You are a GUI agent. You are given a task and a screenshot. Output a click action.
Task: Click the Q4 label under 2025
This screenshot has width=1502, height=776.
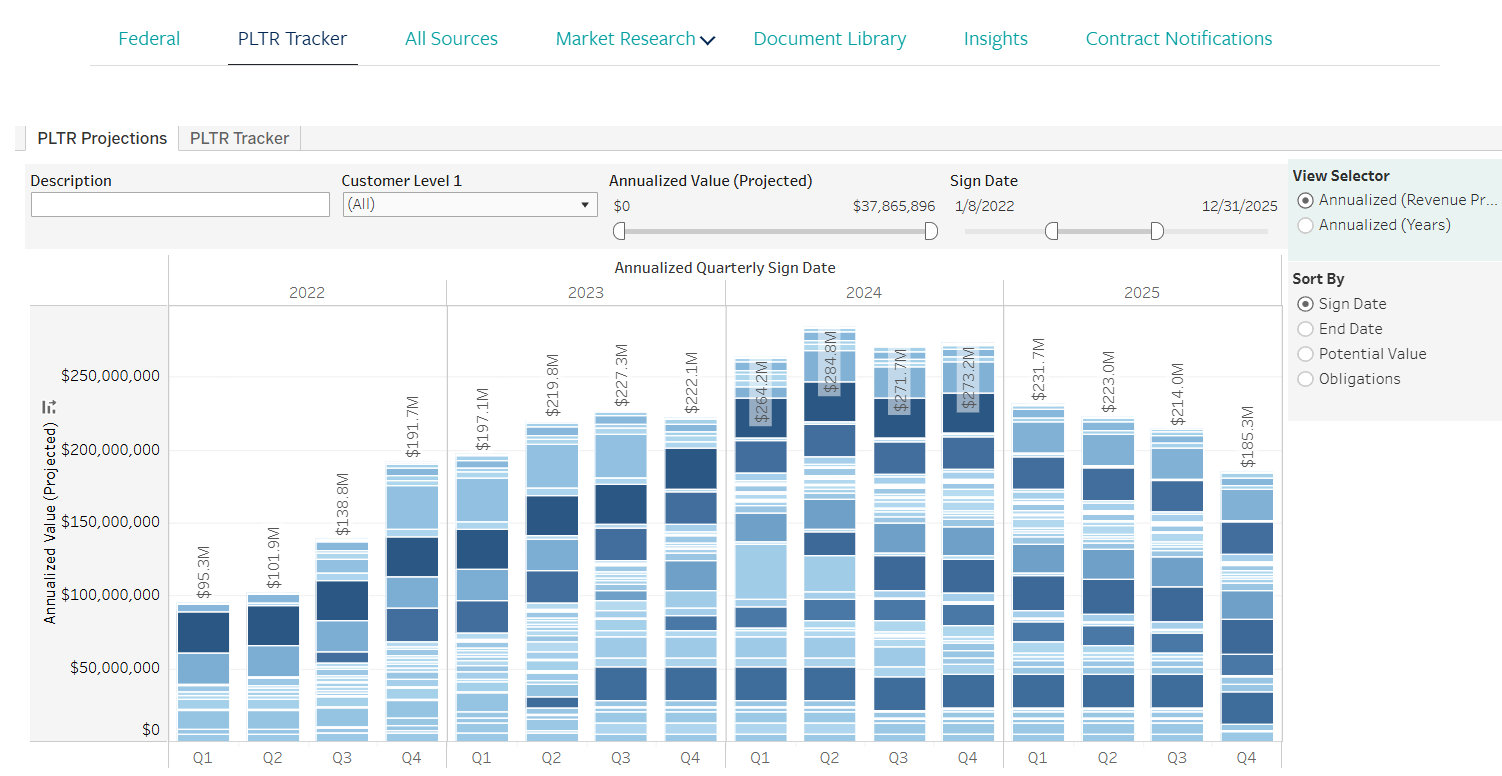1246,758
